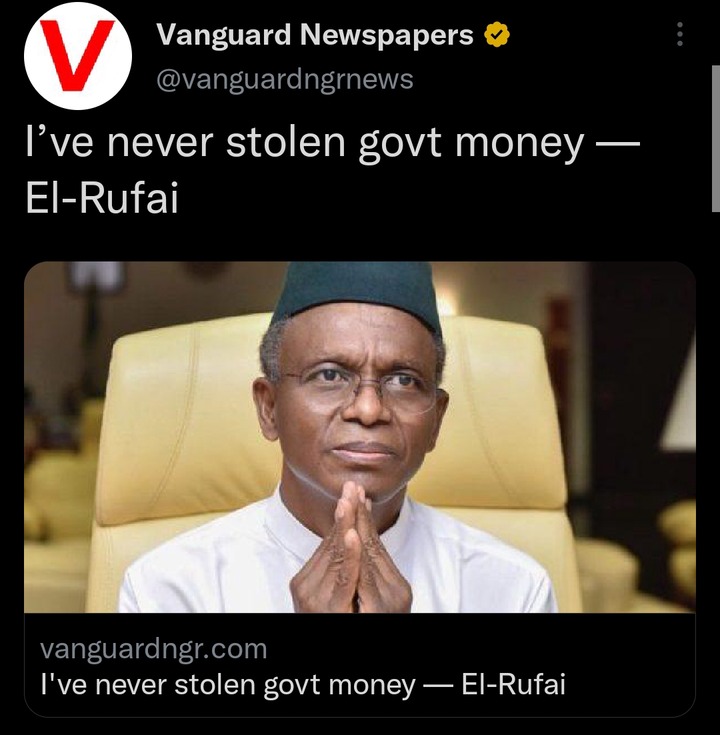Image resolution: width=720 pixels, height=735 pixels.
Task: Open the Vanguard red V profile avatar
Action: [x=78, y=56]
